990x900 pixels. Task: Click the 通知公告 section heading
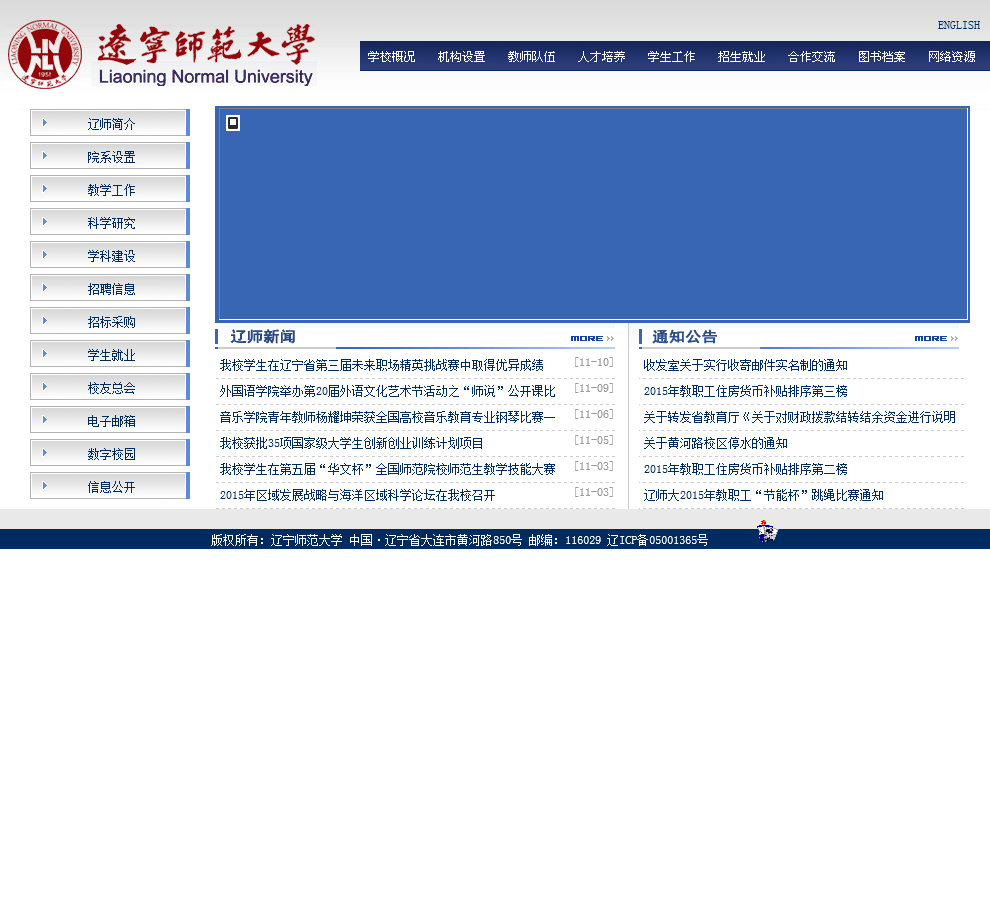point(684,337)
